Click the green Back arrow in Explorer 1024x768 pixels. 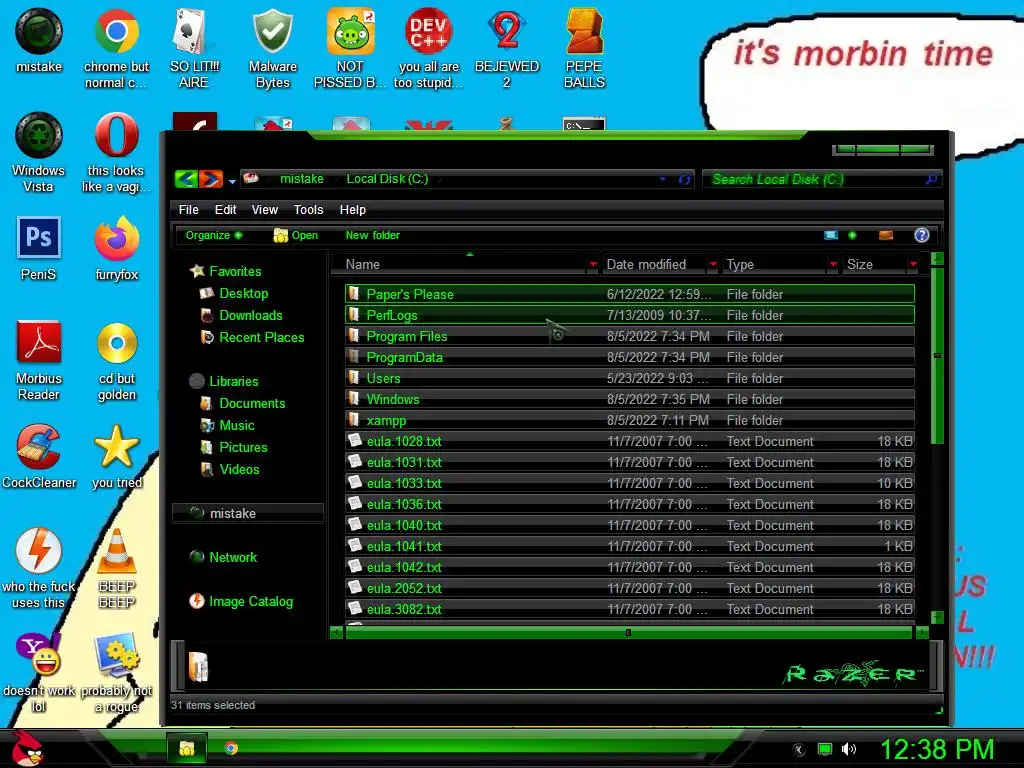point(186,178)
